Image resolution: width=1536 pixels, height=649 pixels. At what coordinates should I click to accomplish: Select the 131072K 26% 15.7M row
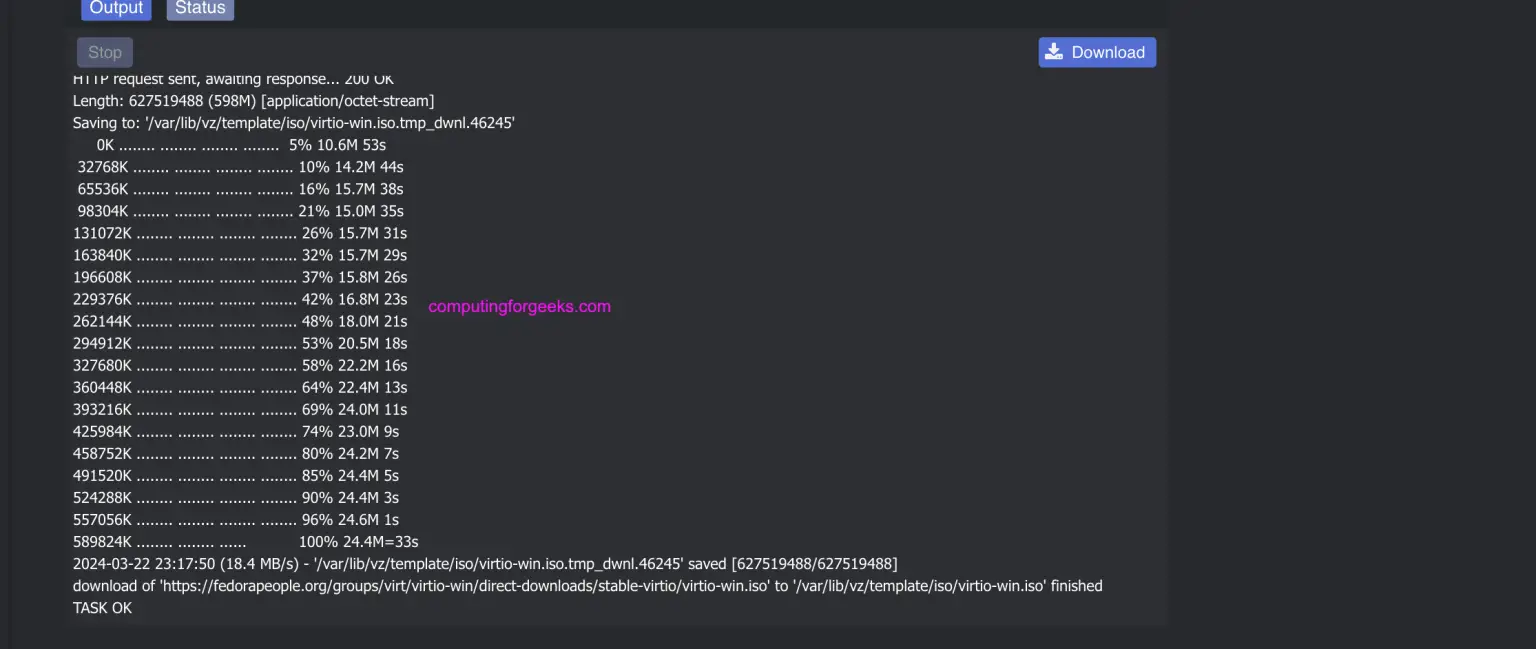[x=240, y=233]
